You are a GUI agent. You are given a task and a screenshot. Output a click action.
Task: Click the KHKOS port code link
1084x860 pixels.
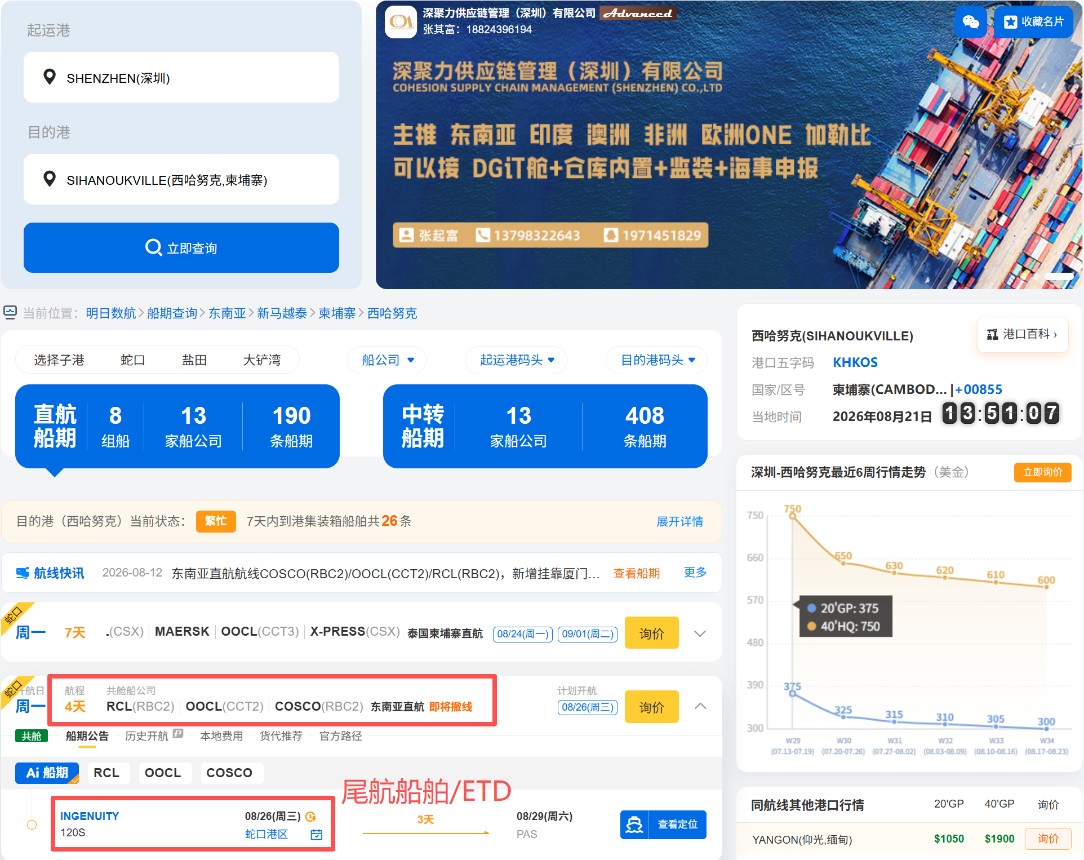[x=855, y=362]
